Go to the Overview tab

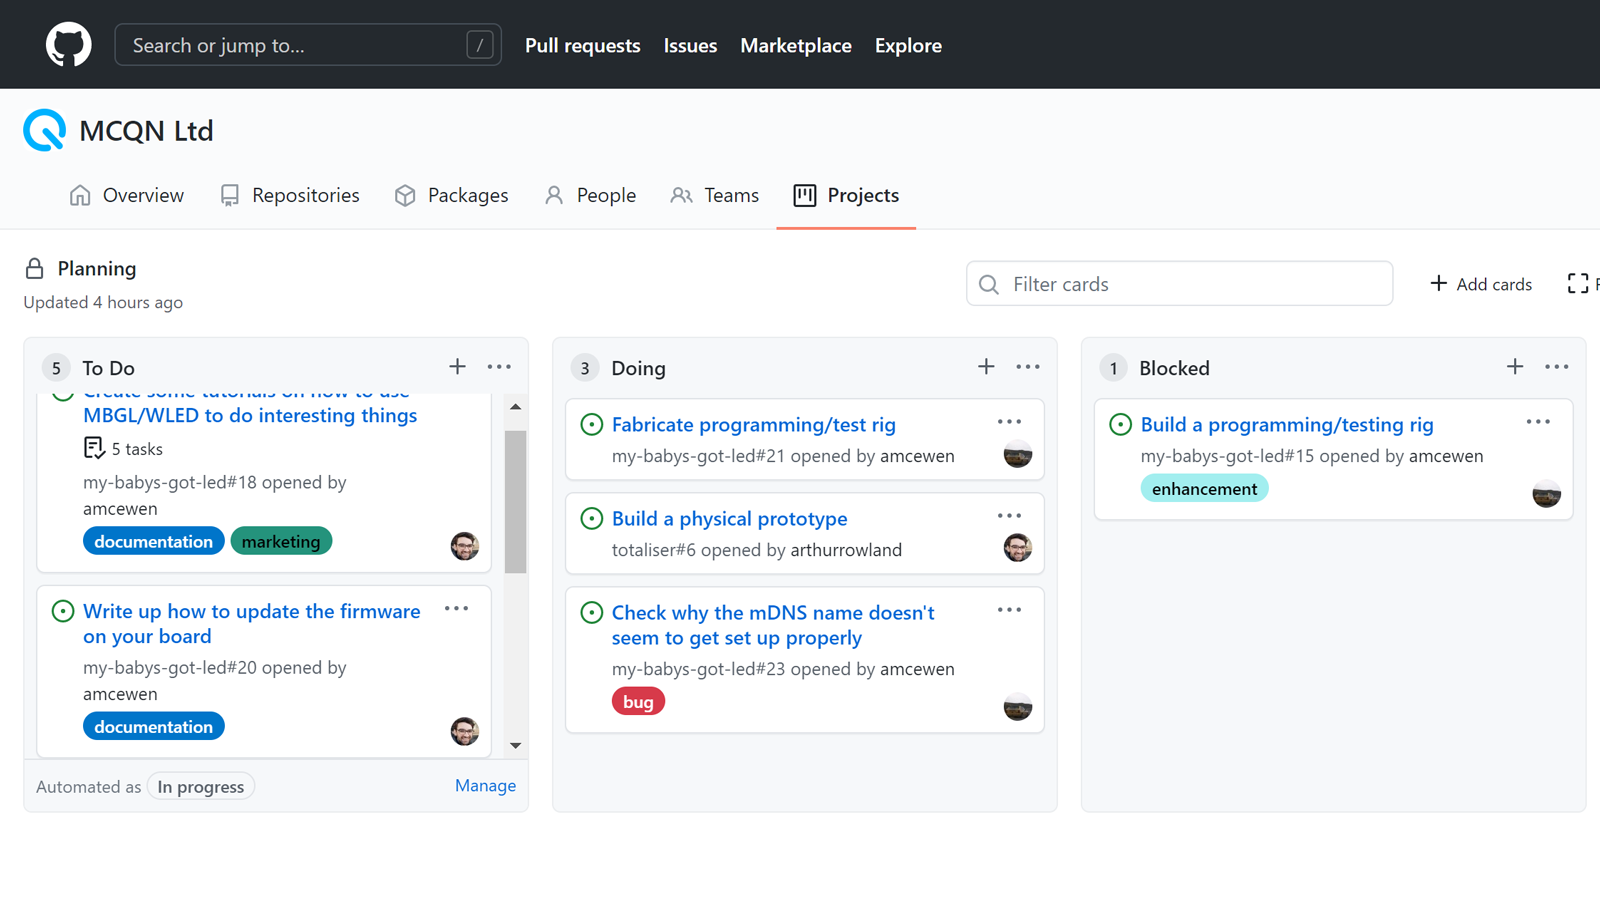126,195
